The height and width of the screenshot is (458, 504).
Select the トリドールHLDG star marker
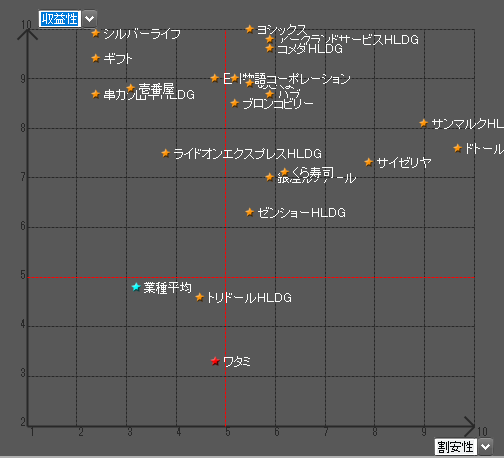pos(200,297)
